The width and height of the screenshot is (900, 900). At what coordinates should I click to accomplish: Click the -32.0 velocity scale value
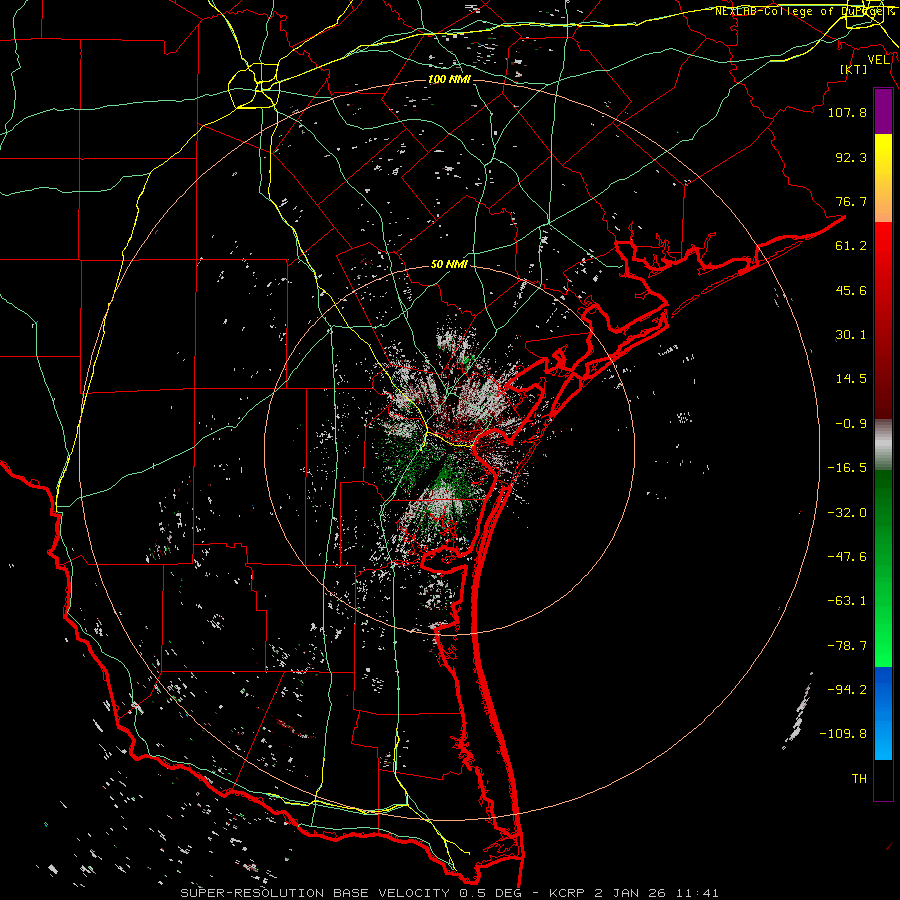(847, 513)
